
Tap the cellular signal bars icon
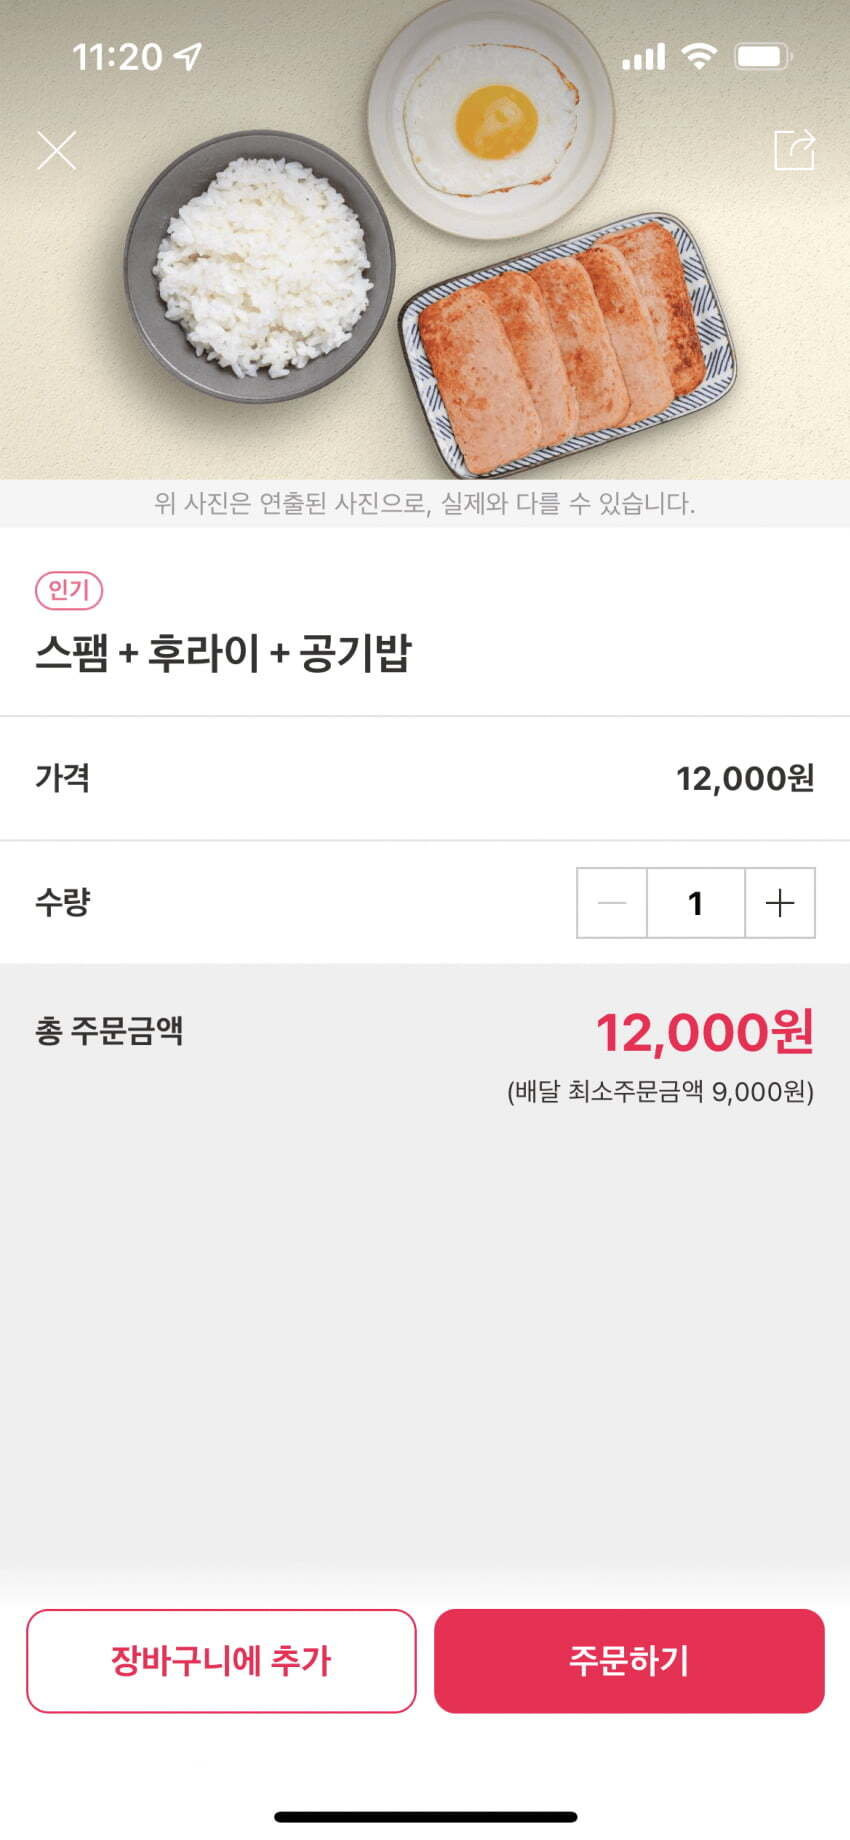[x=643, y=57]
